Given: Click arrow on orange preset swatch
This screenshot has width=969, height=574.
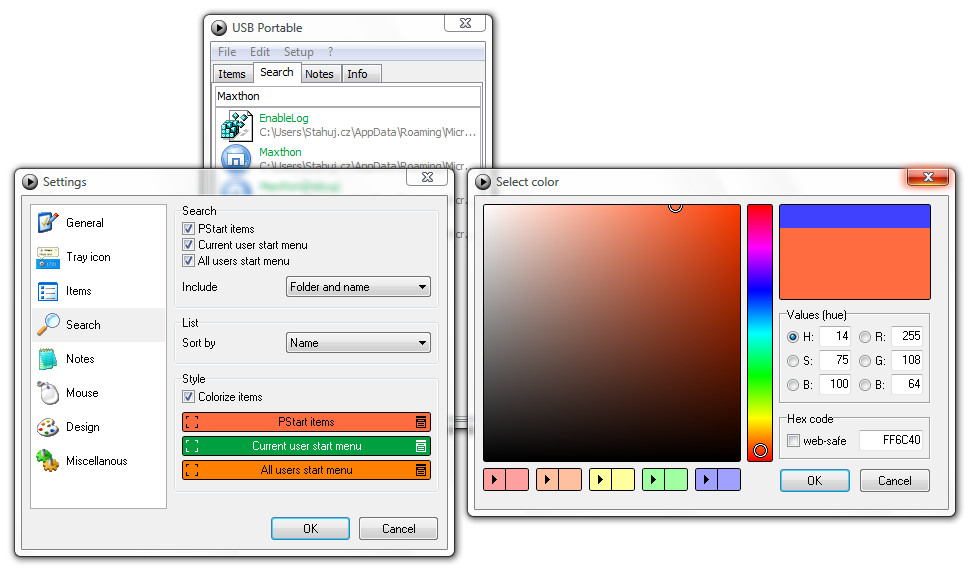Looking at the screenshot, I should click(548, 479).
